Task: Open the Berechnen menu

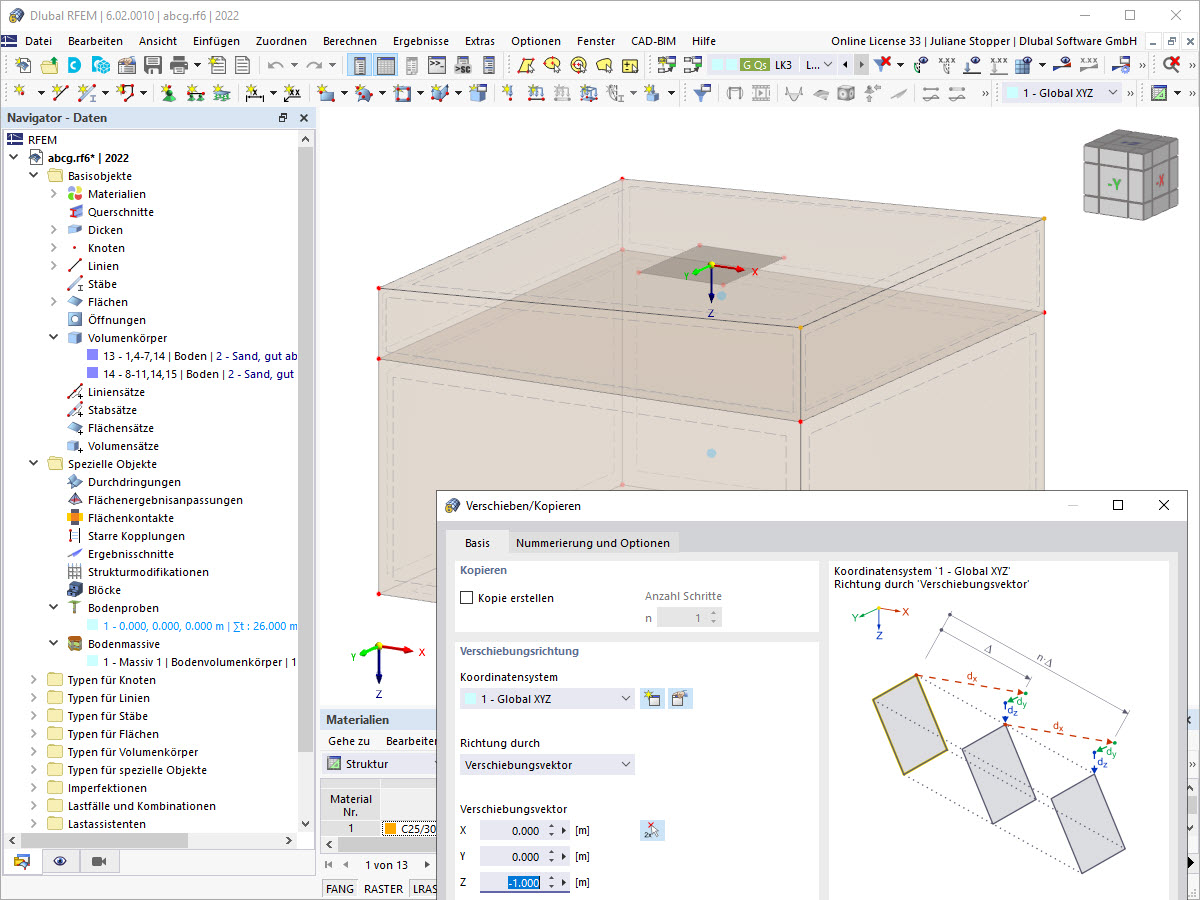Action: pyautogui.click(x=350, y=41)
